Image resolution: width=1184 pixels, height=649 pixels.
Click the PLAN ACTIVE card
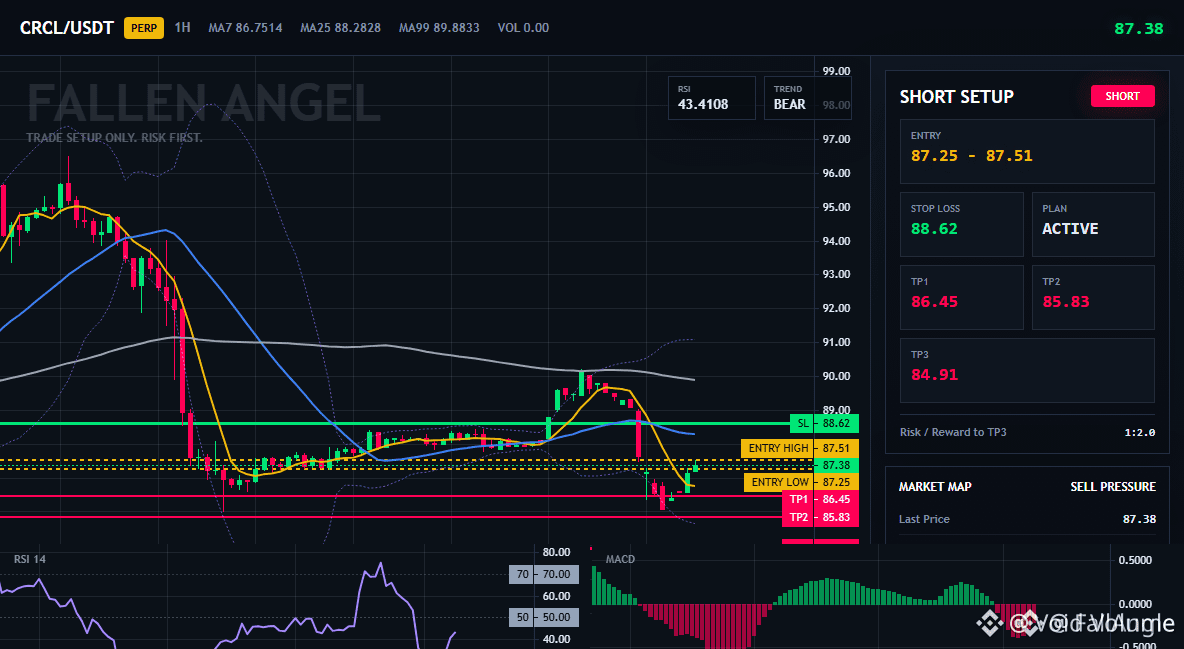click(1093, 224)
